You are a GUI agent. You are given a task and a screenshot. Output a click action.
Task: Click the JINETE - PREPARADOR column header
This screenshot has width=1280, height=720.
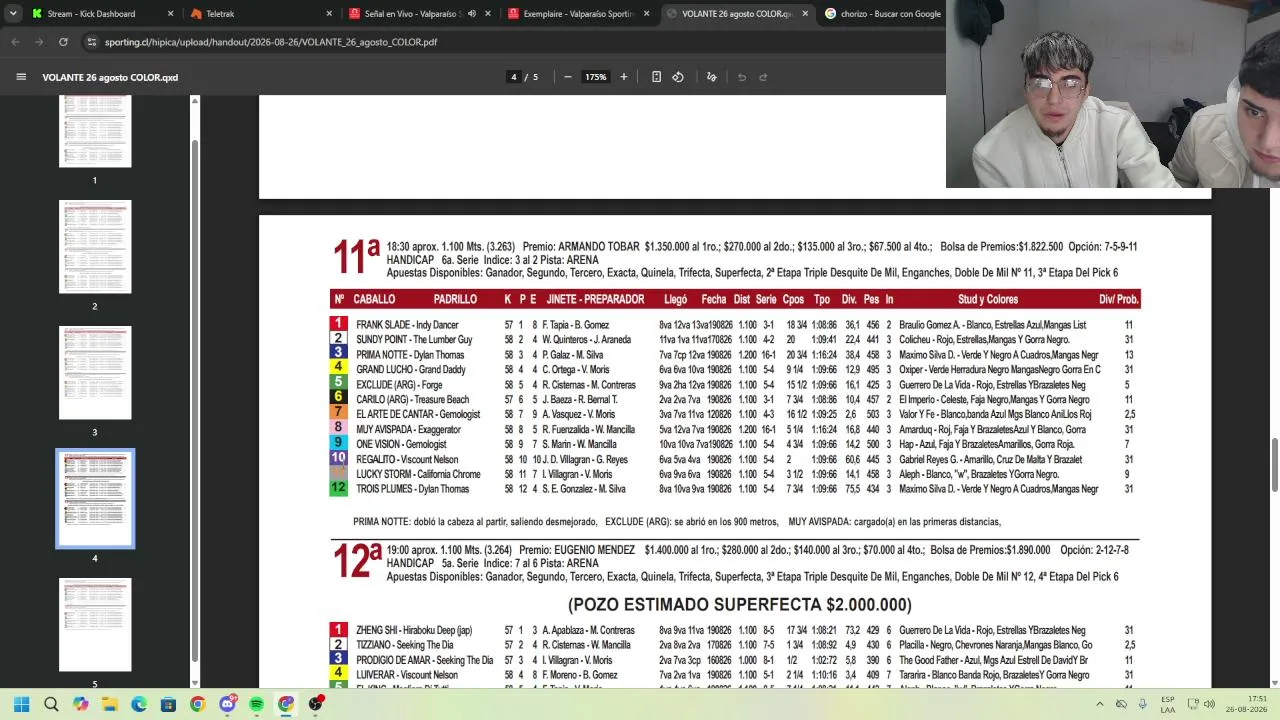coord(595,300)
